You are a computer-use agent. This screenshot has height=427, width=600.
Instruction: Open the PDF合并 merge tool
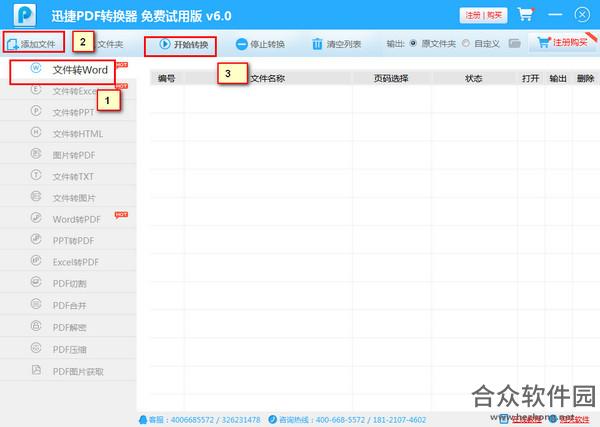[x=68, y=305]
